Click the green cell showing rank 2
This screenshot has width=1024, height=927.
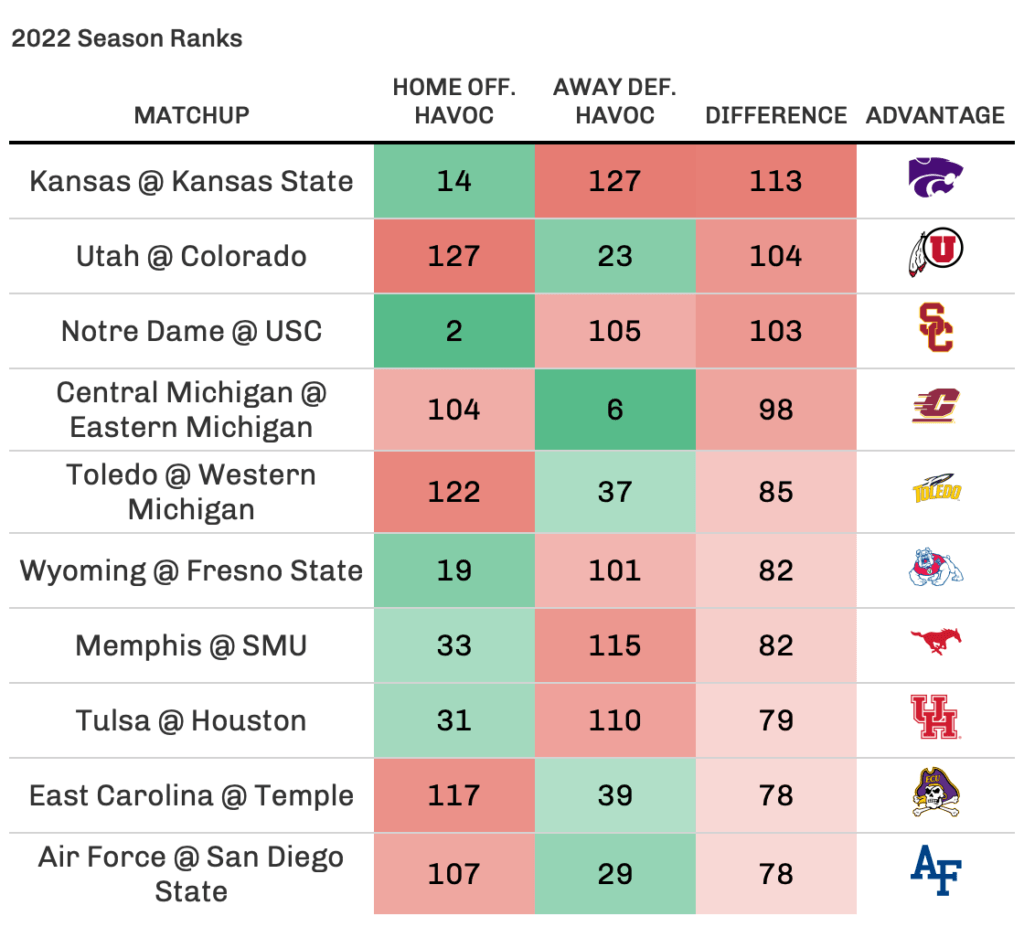click(x=454, y=331)
